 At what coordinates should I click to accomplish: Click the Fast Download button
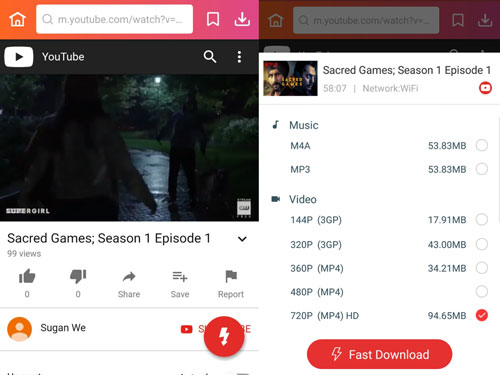click(380, 354)
